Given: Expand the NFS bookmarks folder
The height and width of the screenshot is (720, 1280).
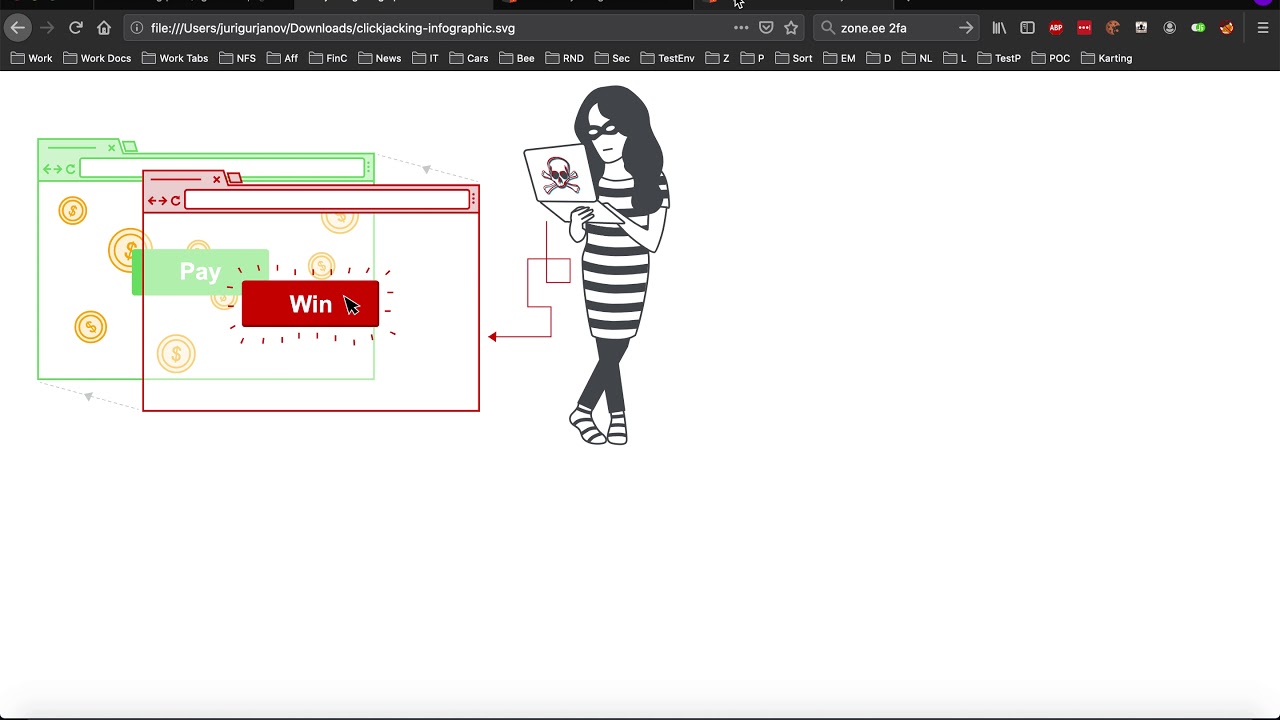Looking at the screenshot, I should (x=237, y=58).
